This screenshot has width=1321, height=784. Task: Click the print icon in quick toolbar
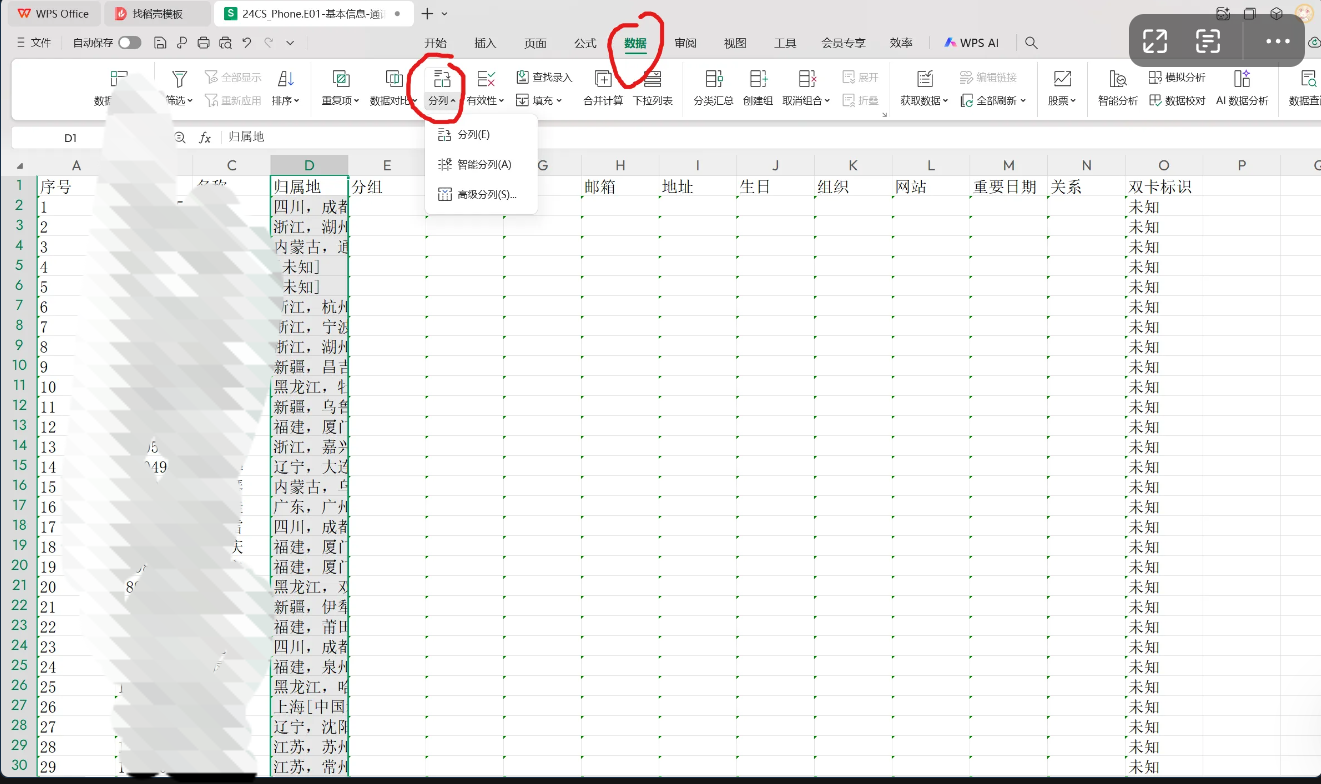204,43
